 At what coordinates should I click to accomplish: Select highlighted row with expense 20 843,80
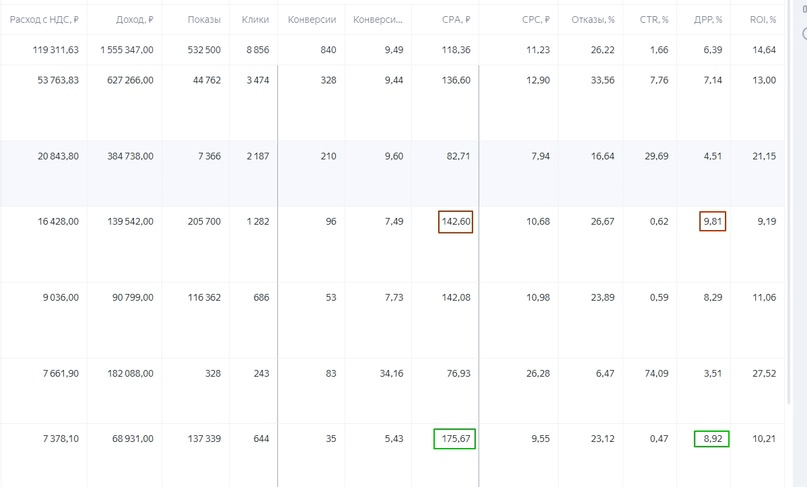pyautogui.click(x=392, y=173)
